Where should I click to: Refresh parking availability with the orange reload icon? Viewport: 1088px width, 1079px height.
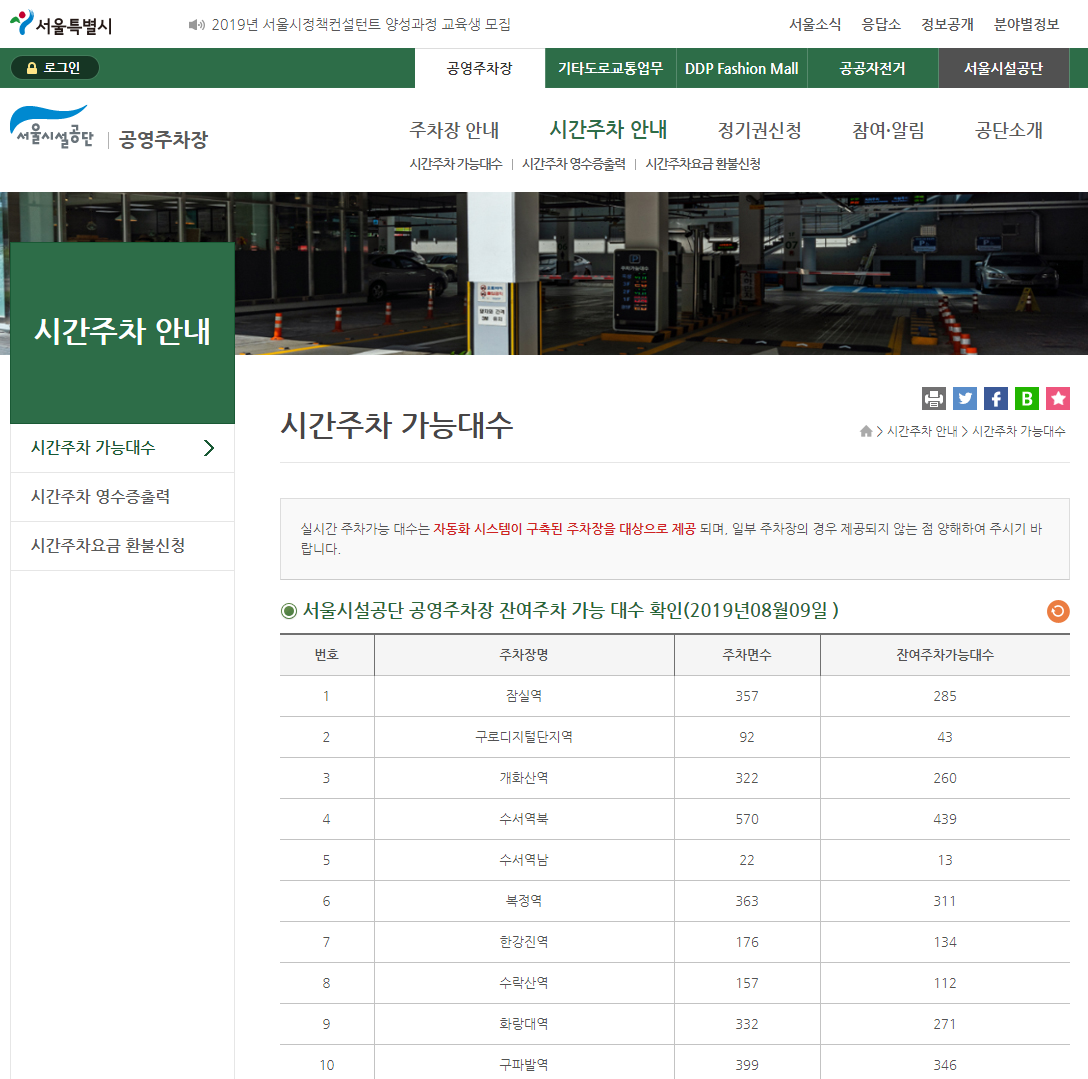(1058, 611)
